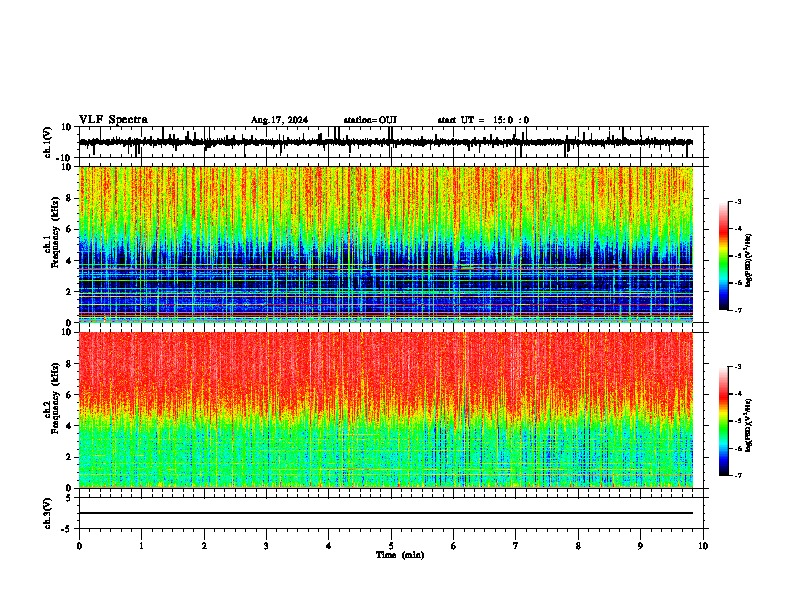Click the time axis tick label "3"
Image resolution: width=792 pixels, height=612 pixels.
point(266,546)
